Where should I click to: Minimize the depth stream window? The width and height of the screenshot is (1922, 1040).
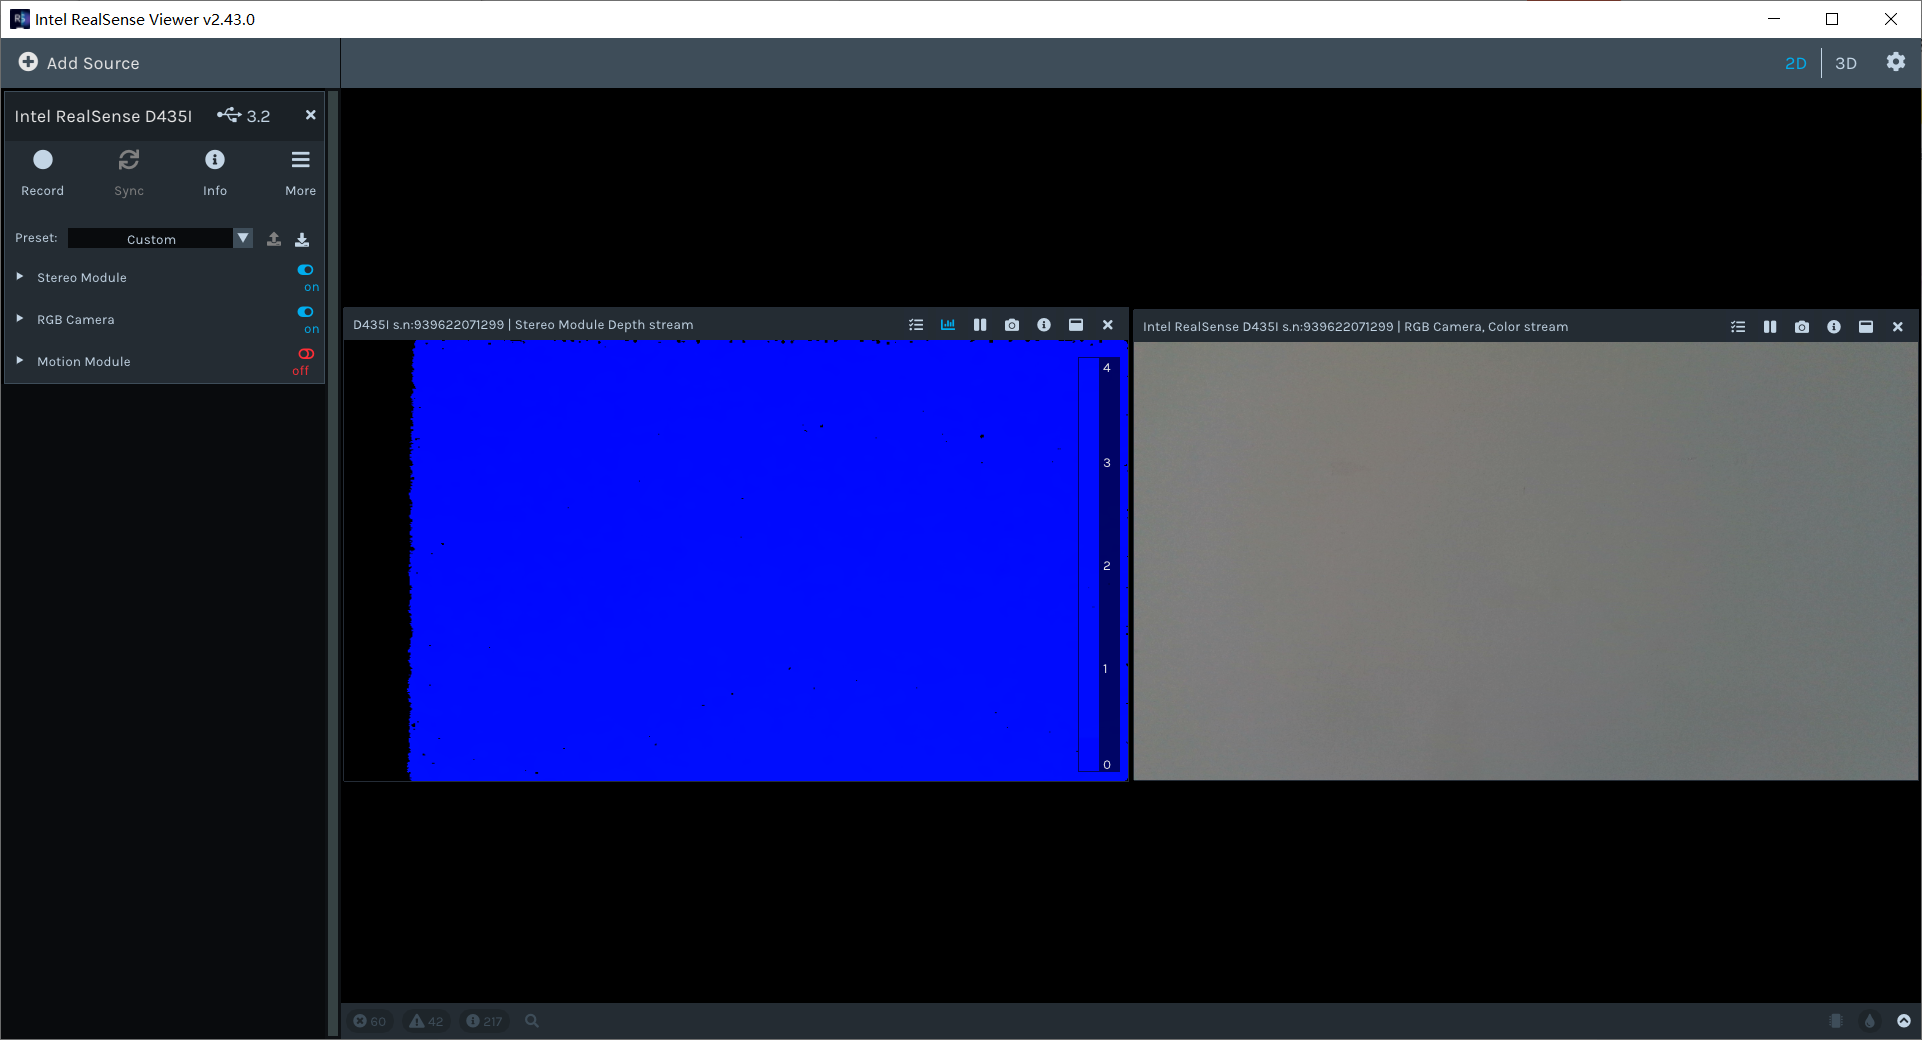point(1076,325)
